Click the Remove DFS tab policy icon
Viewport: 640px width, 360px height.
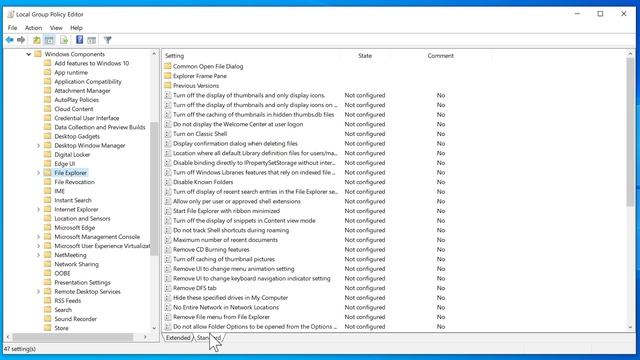click(x=168, y=288)
